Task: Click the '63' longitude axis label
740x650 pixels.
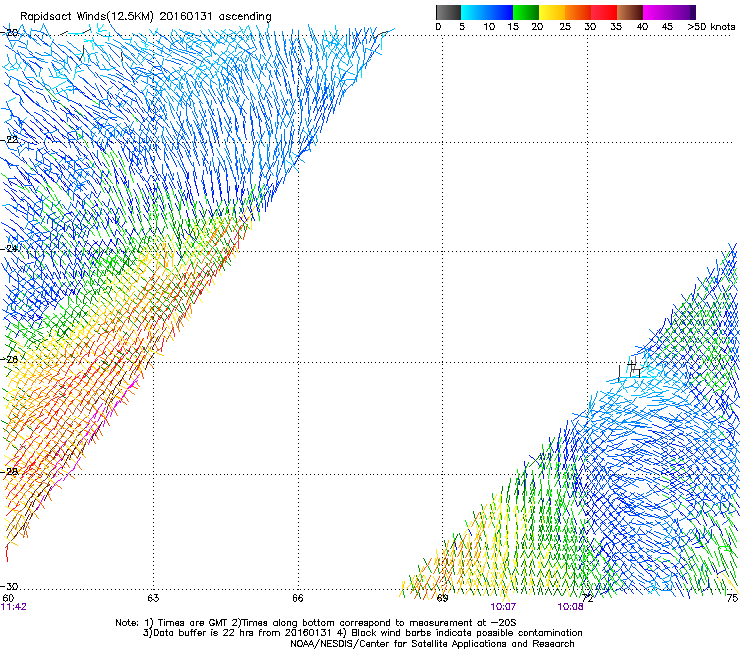Action: pyautogui.click(x=153, y=598)
